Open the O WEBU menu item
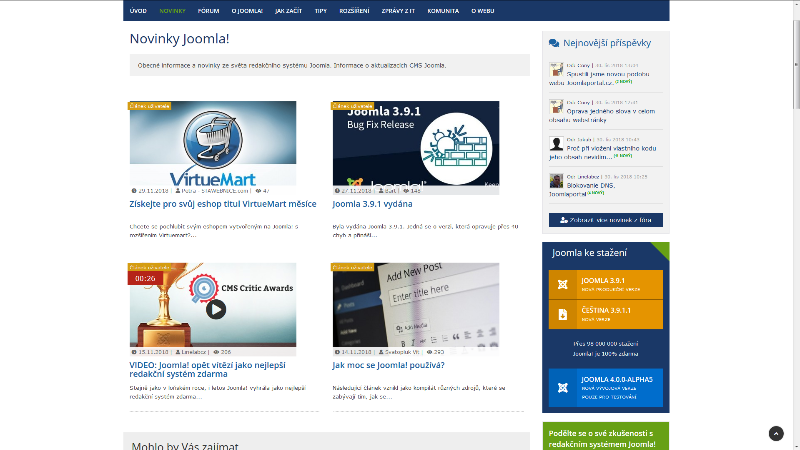 pos(482,11)
